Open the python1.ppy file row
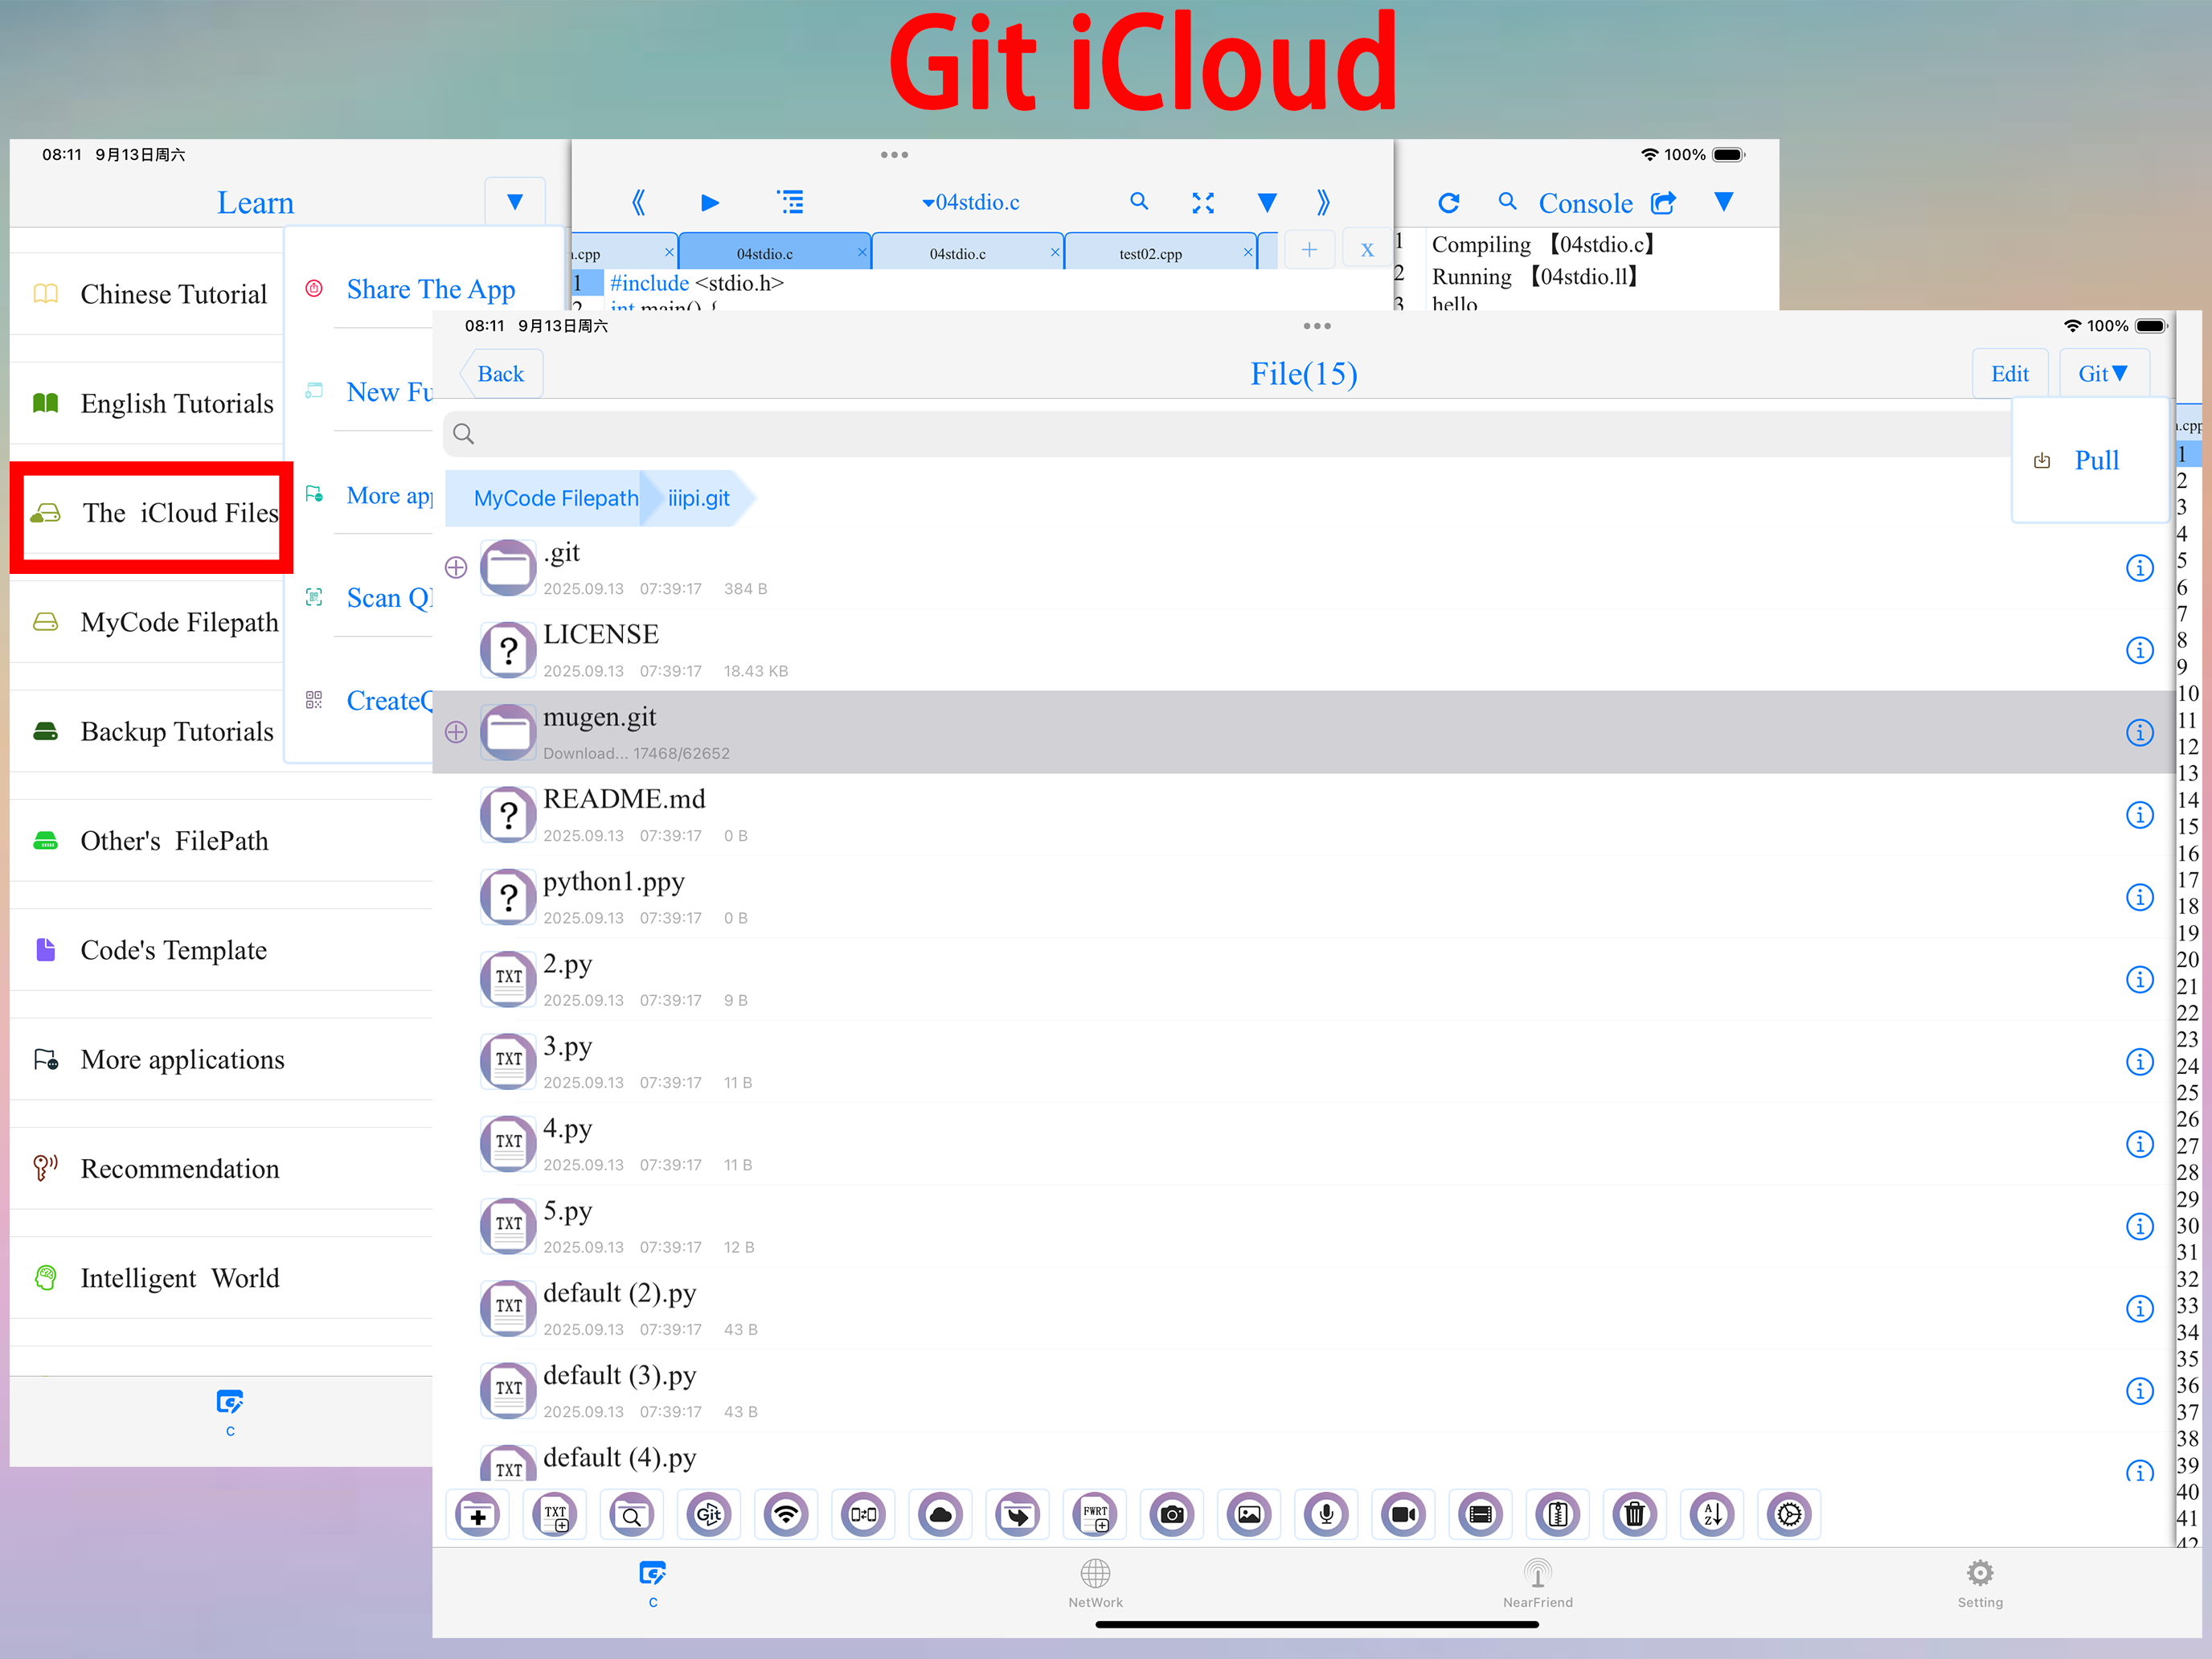The height and width of the screenshot is (1659, 2212). (x=1303, y=897)
